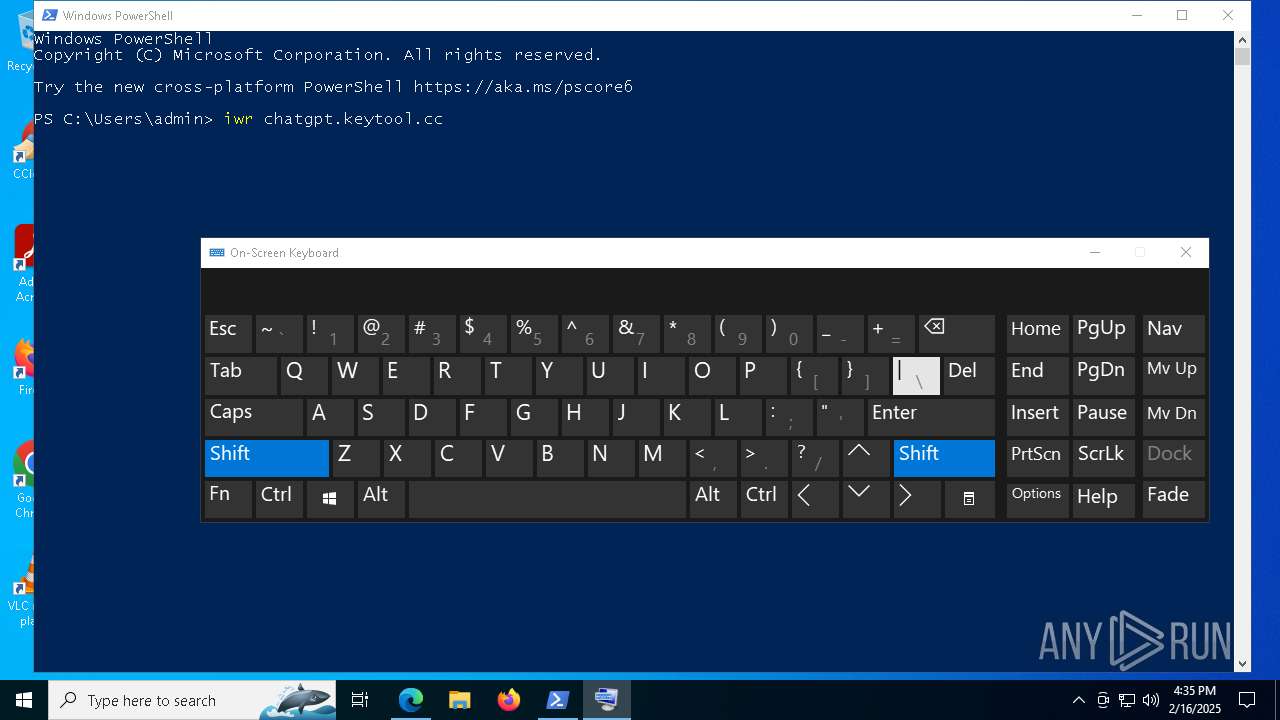Tap the Home key
The image size is (1280, 720).
(x=1037, y=334)
